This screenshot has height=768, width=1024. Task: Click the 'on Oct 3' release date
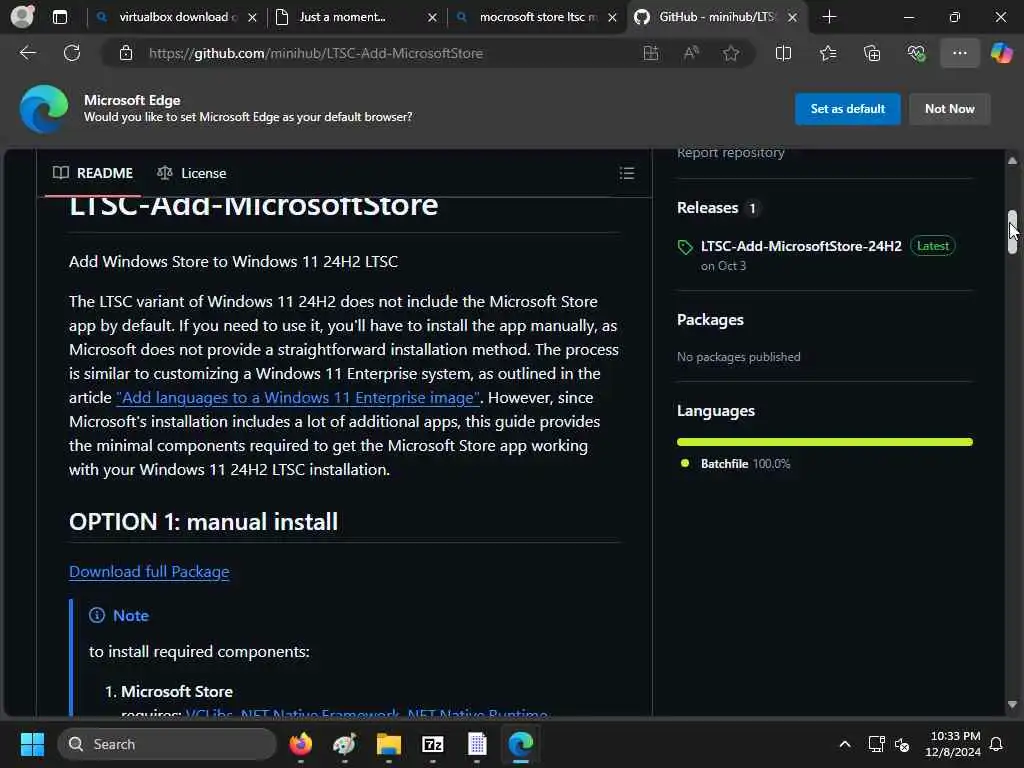(722, 266)
